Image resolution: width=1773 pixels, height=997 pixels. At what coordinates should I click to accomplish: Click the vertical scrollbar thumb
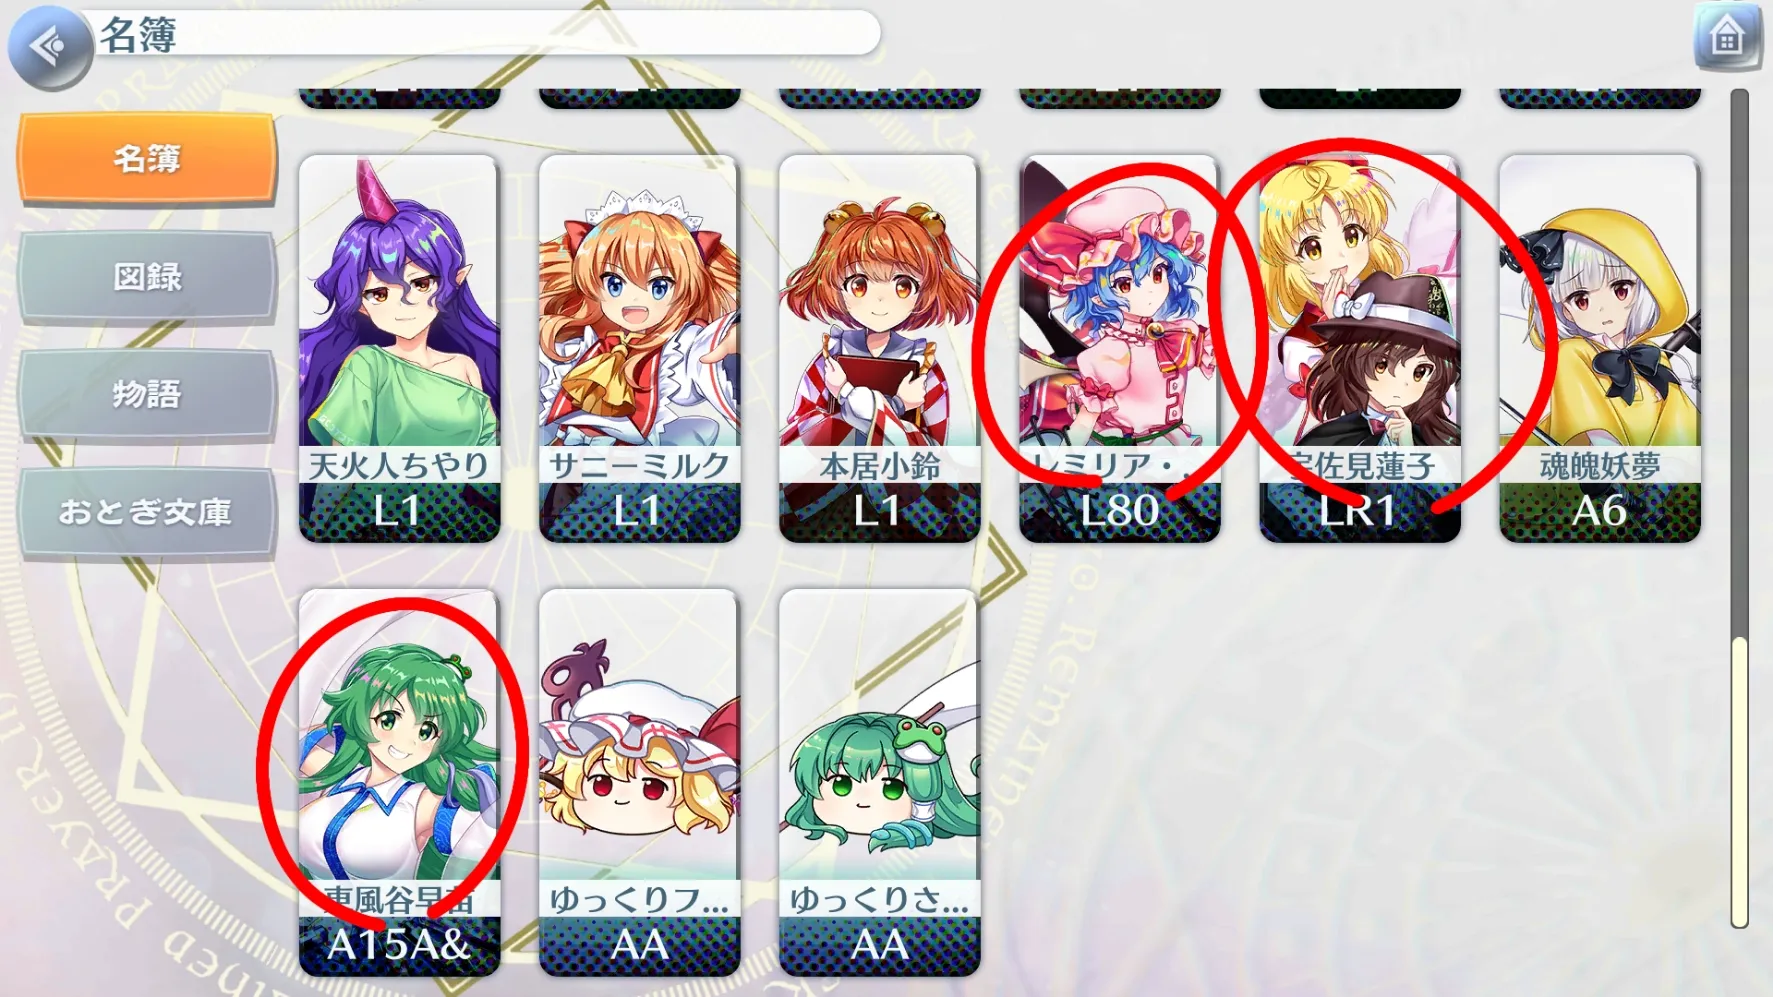(x=1740, y=782)
